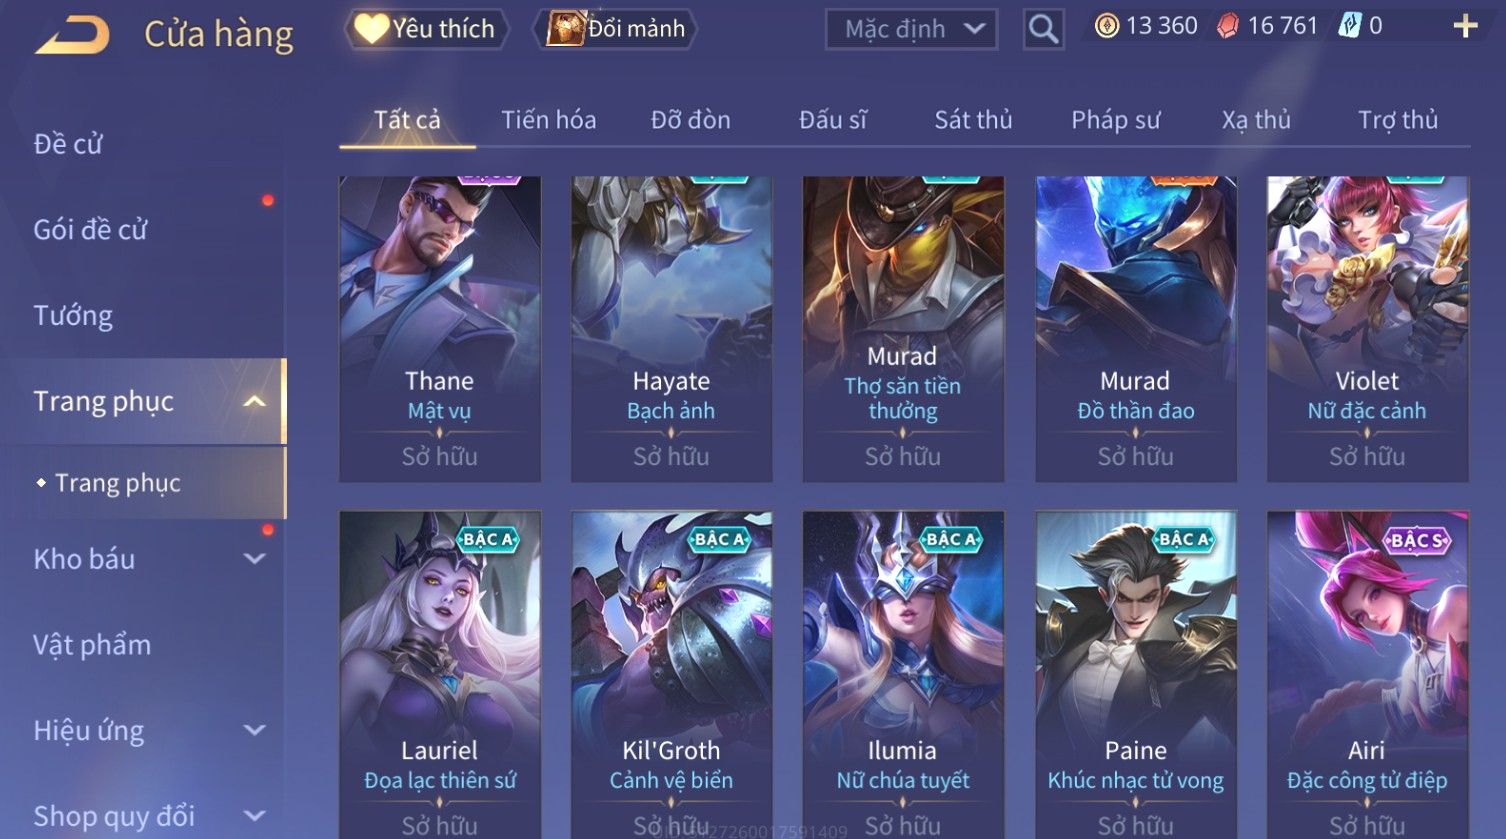Open Tướng in the sidebar
The height and width of the screenshot is (839, 1506).
tap(73, 316)
